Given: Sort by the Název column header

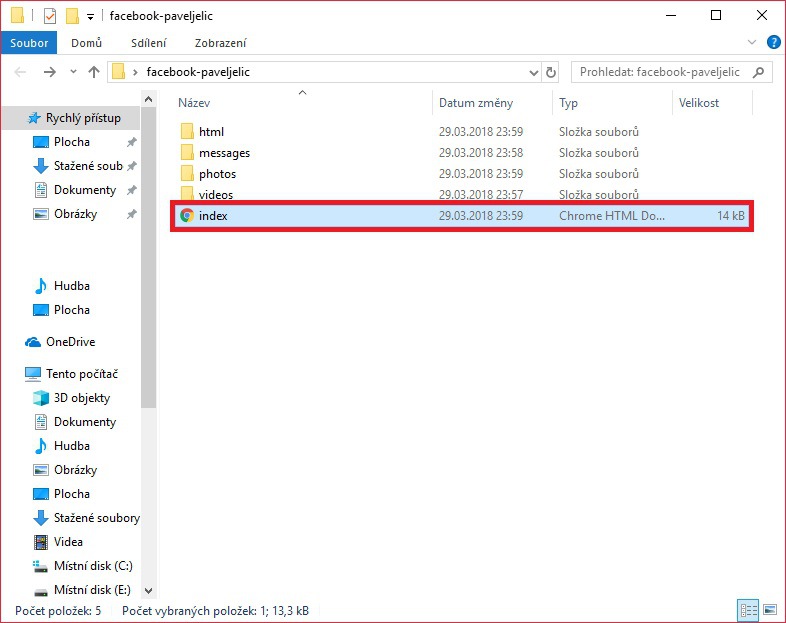Looking at the screenshot, I should pyautogui.click(x=194, y=103).
